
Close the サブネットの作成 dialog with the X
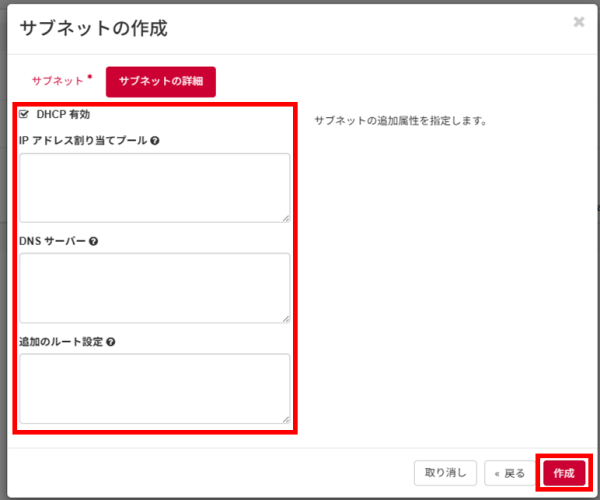[x=578, y=22]
